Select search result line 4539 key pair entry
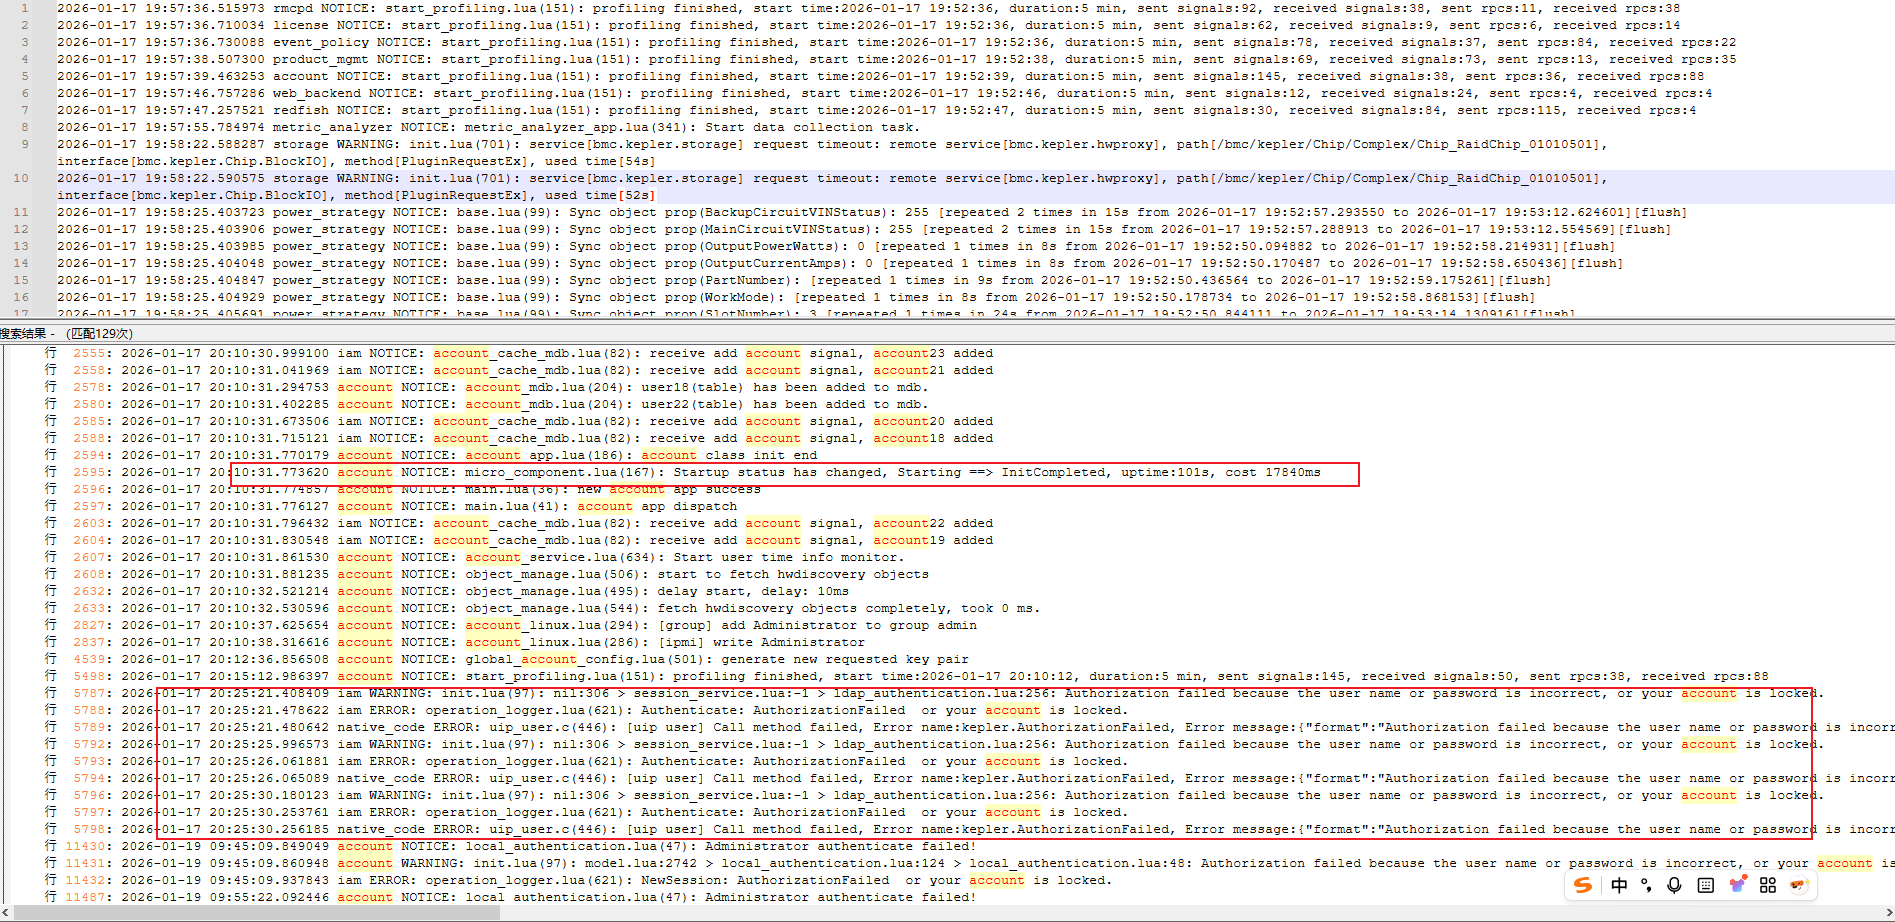 (600, 660)
